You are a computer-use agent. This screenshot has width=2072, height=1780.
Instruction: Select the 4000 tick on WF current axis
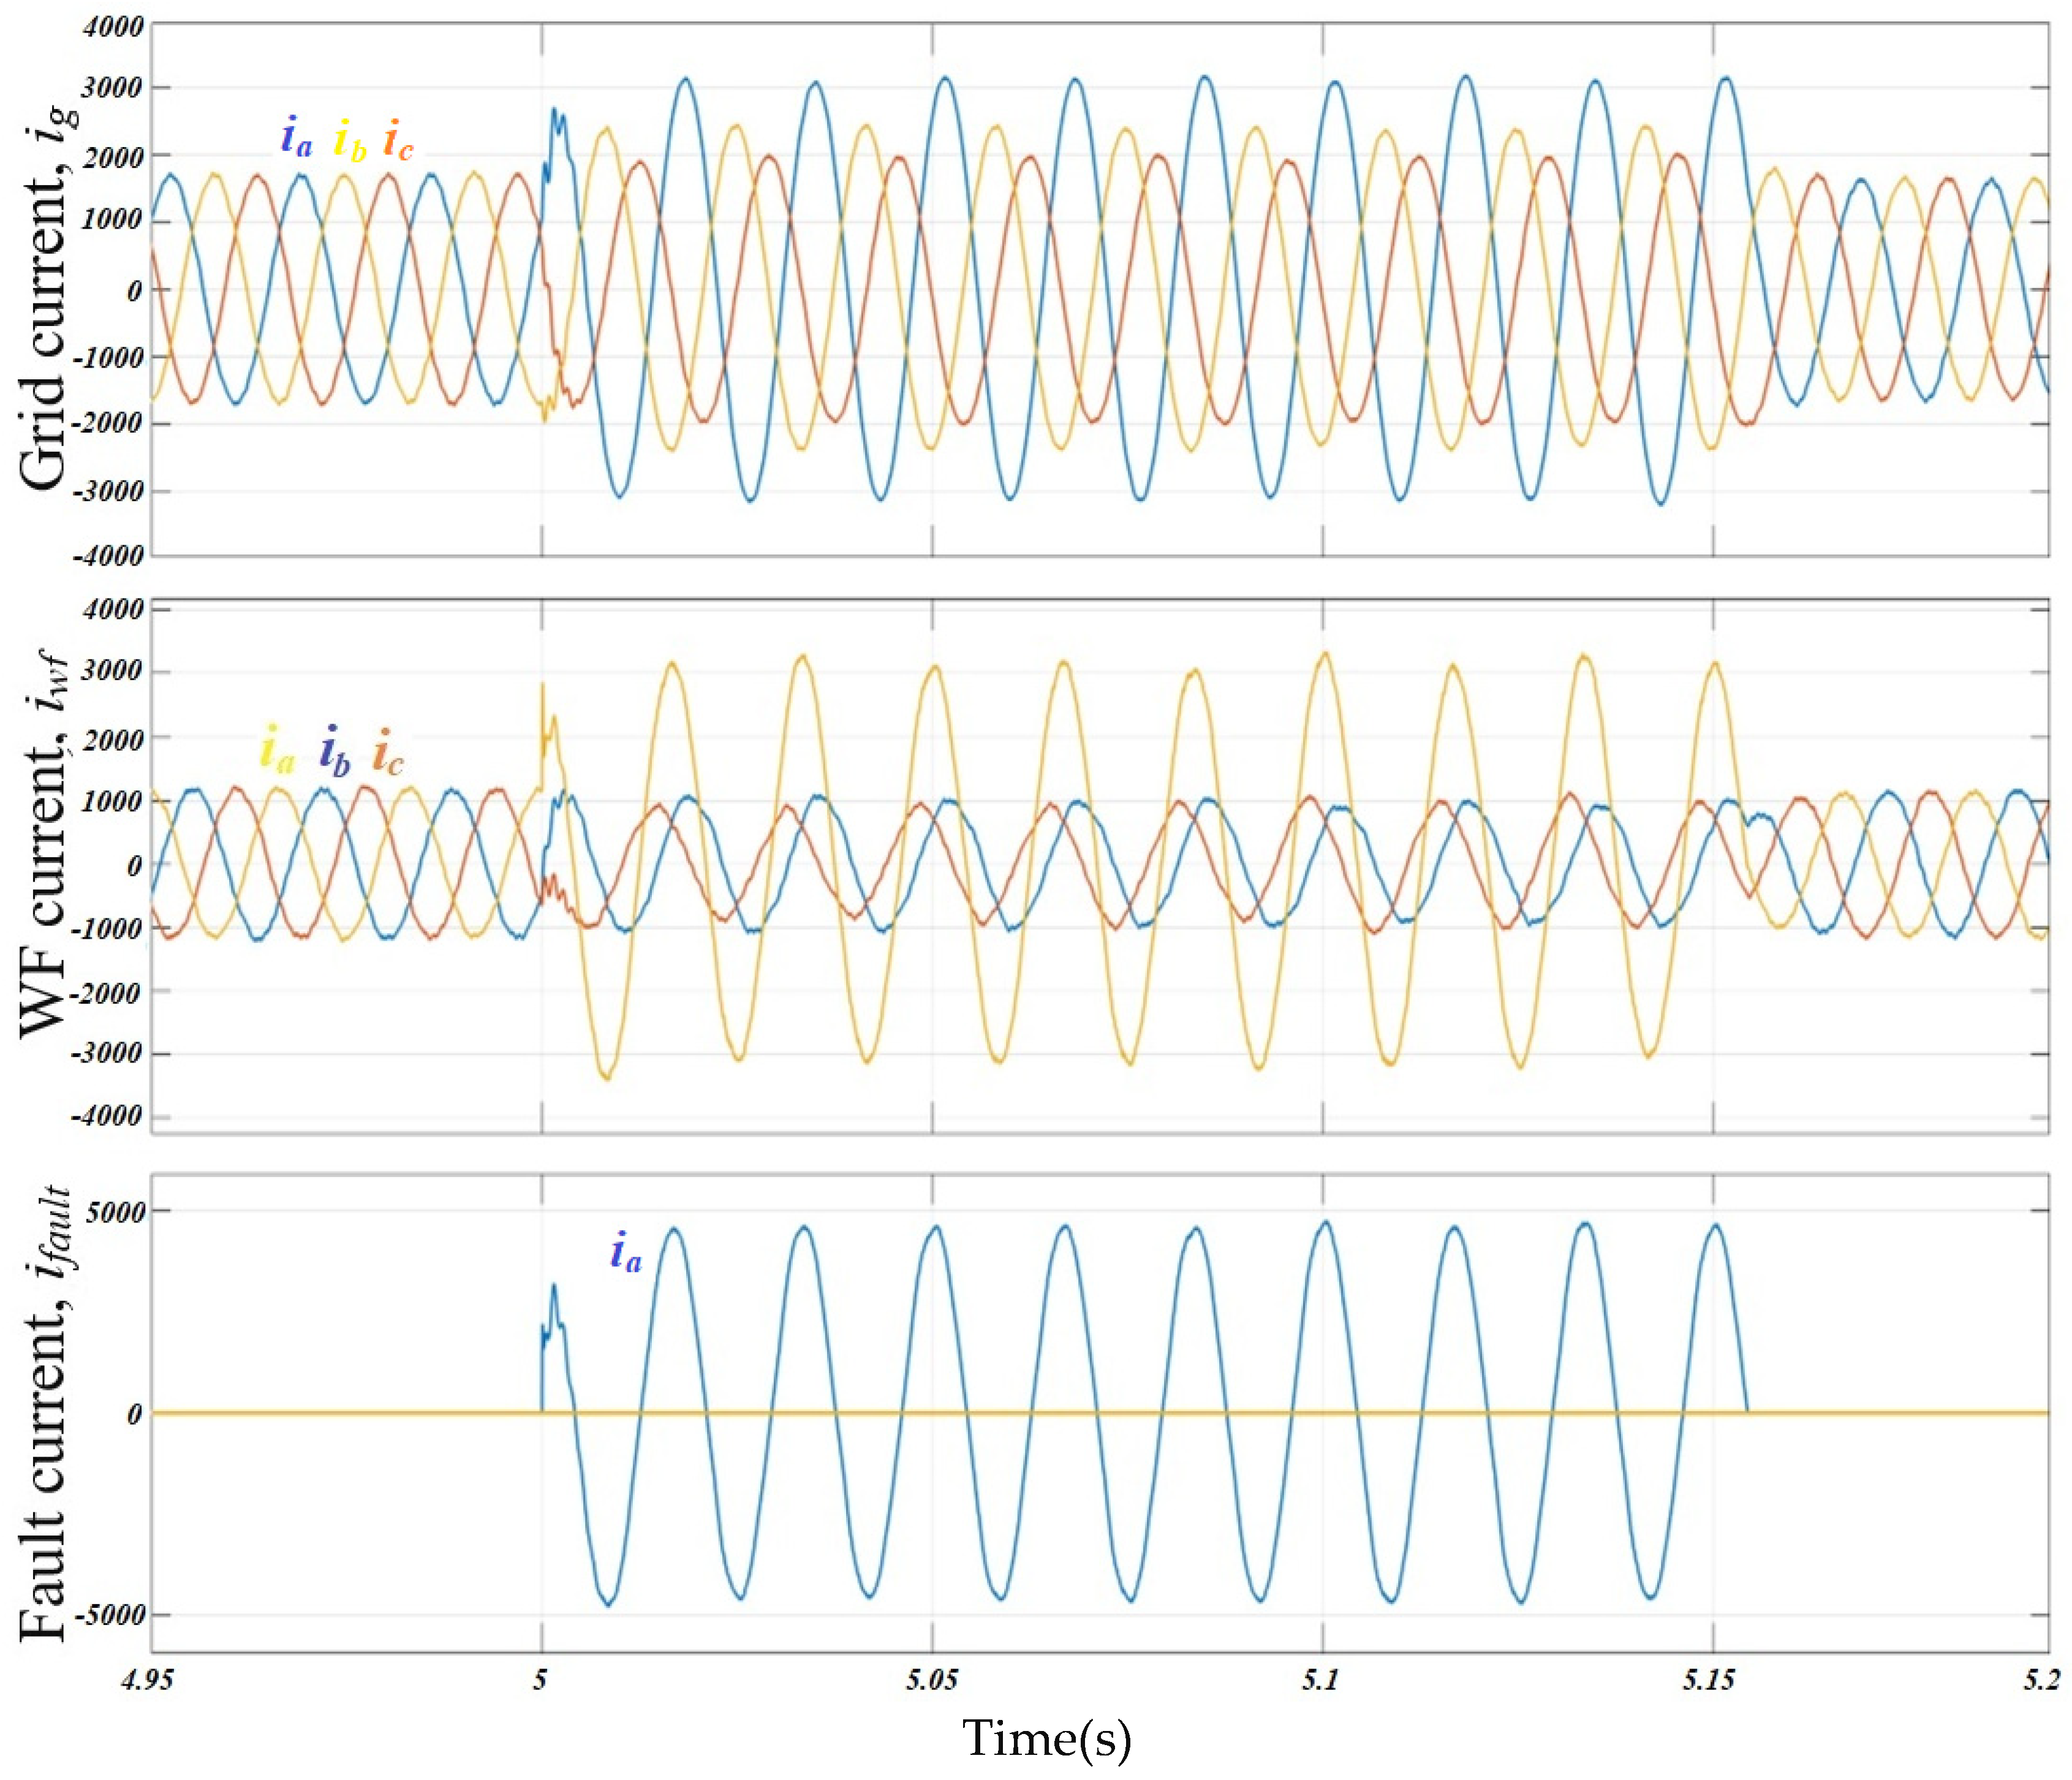114,610
